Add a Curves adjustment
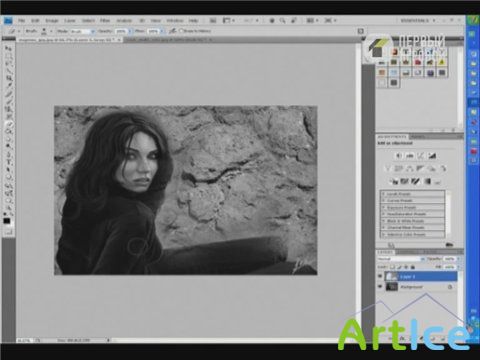This screenshot has width=480, height=360. click(x=421, y=156)
